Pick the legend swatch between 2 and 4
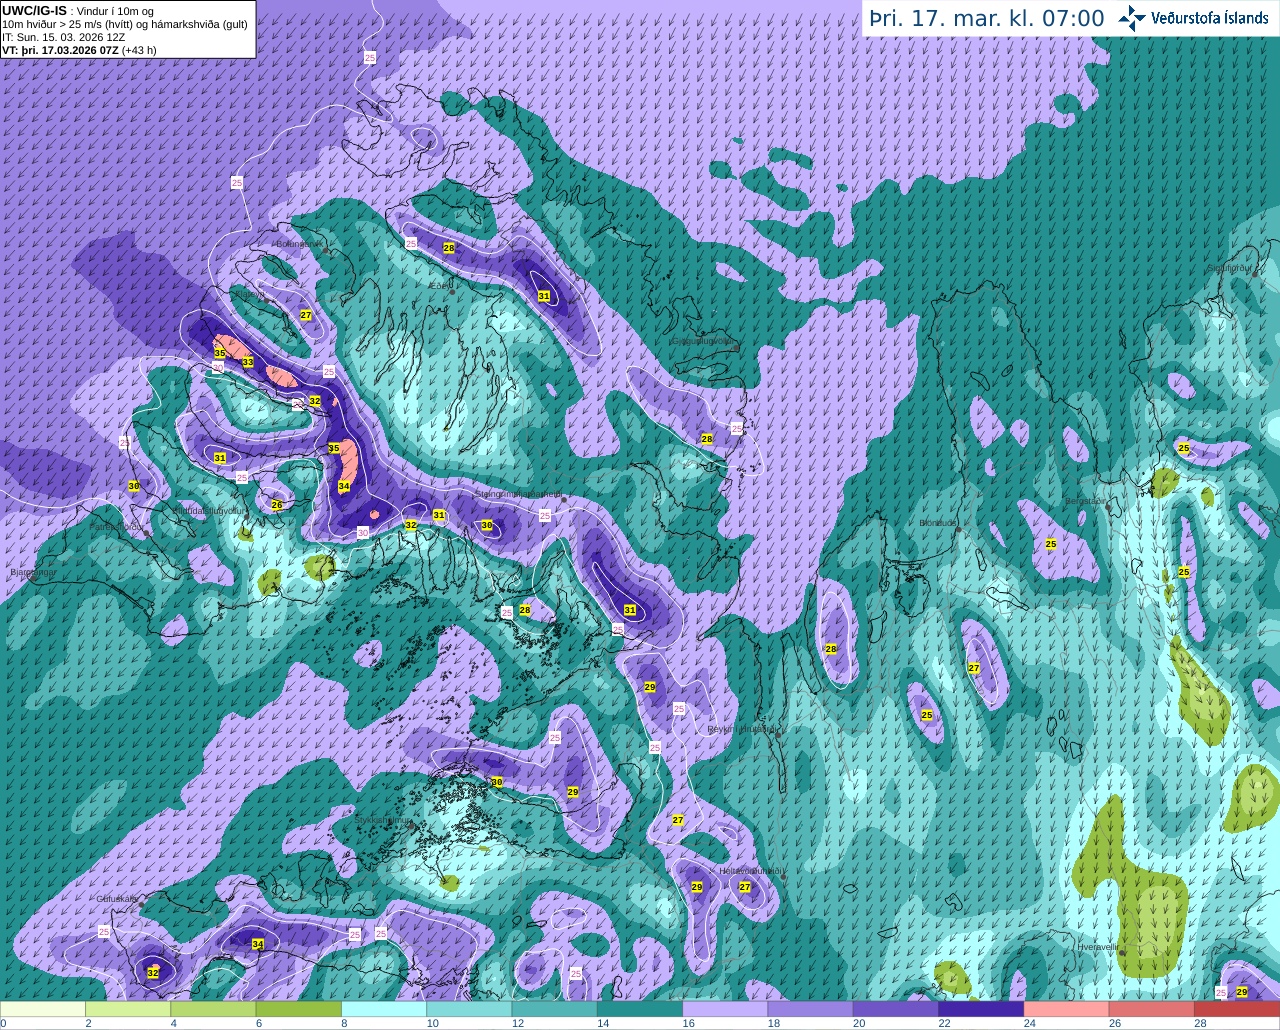Image resolution: width=1280 pixels, height=1030 pixels. tap(128, 1008)
